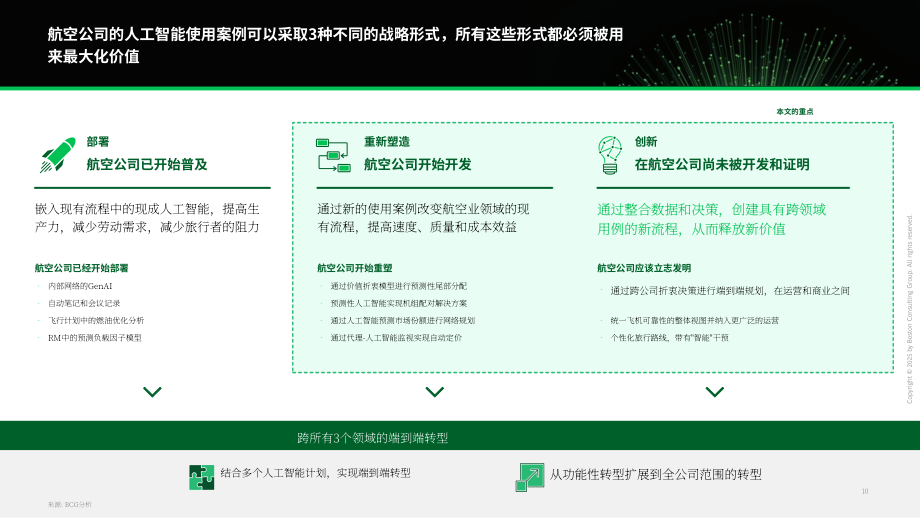
Task: Click the subtitle 在航空公司尚未被开发和证明
Action: pos(722,164)
